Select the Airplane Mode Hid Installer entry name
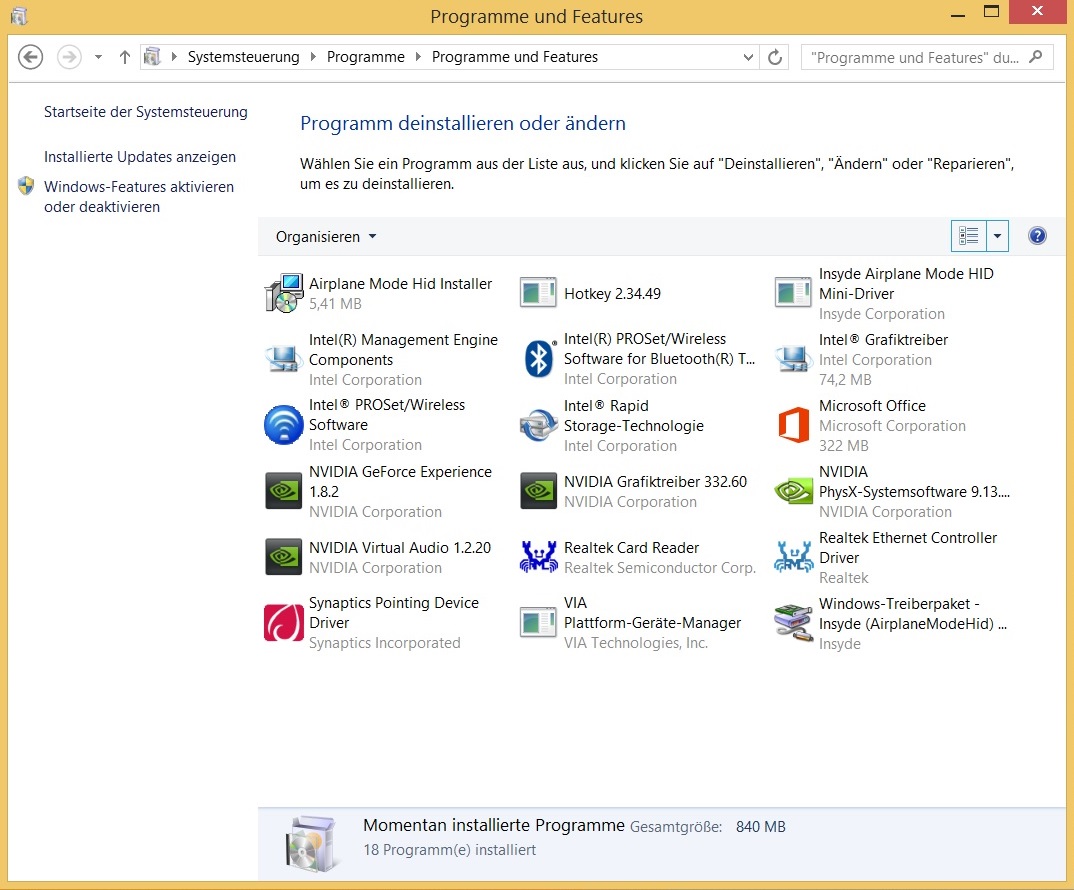The image size is (1074, 890). click(401, 284)
